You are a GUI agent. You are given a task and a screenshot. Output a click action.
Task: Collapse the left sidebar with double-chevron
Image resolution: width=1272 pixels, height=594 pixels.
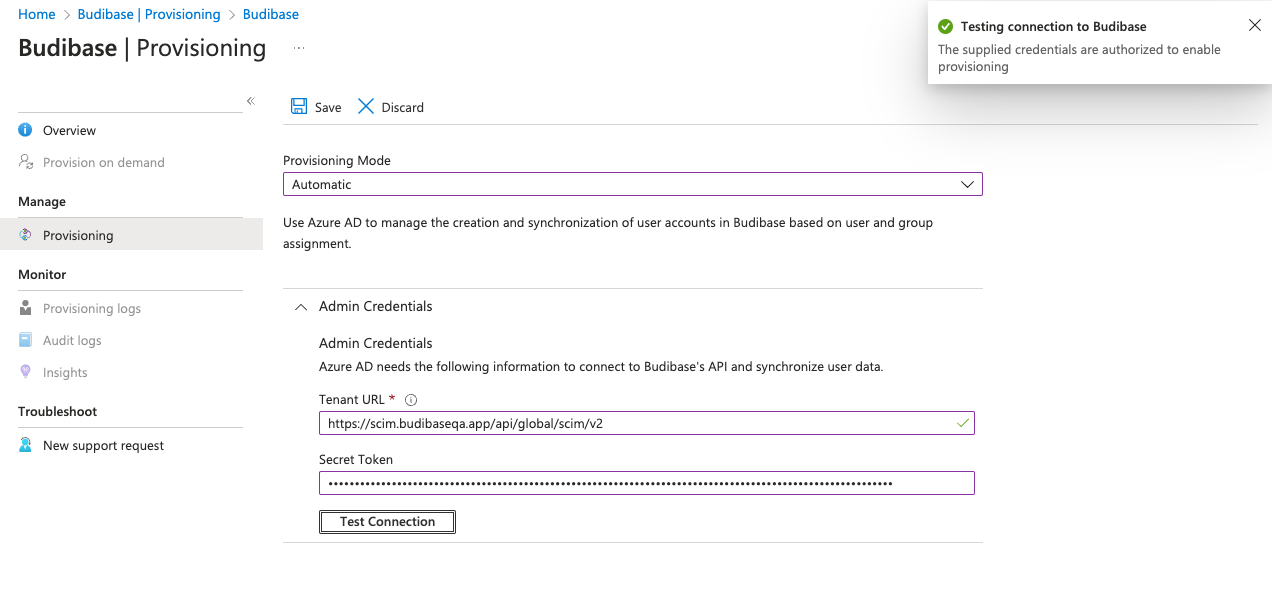pos(251,101)
